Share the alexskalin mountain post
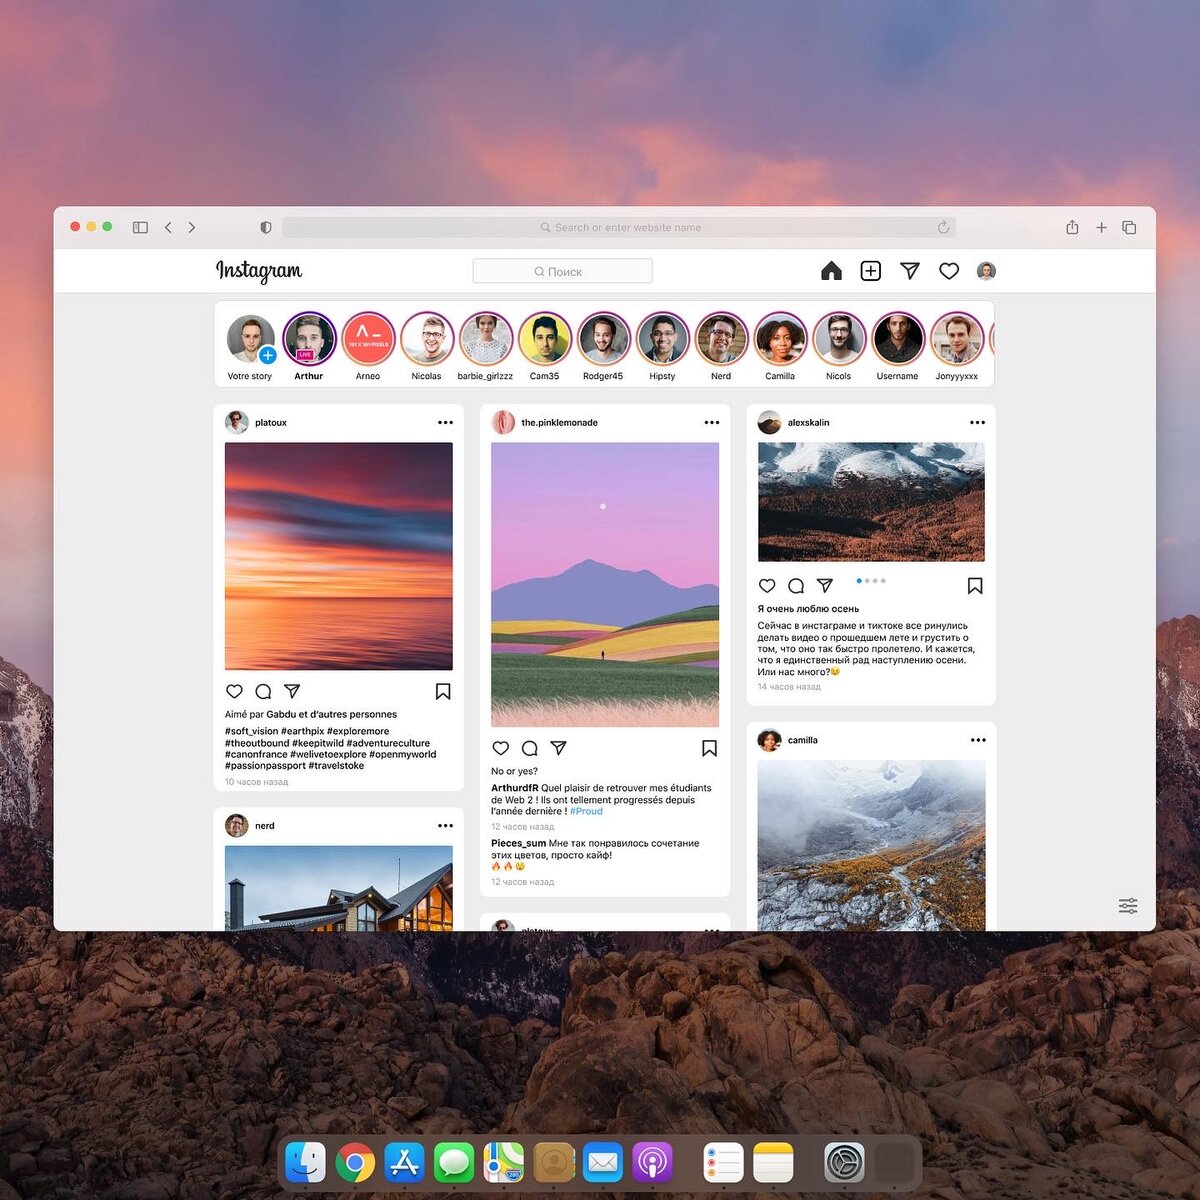 point(825,586)
